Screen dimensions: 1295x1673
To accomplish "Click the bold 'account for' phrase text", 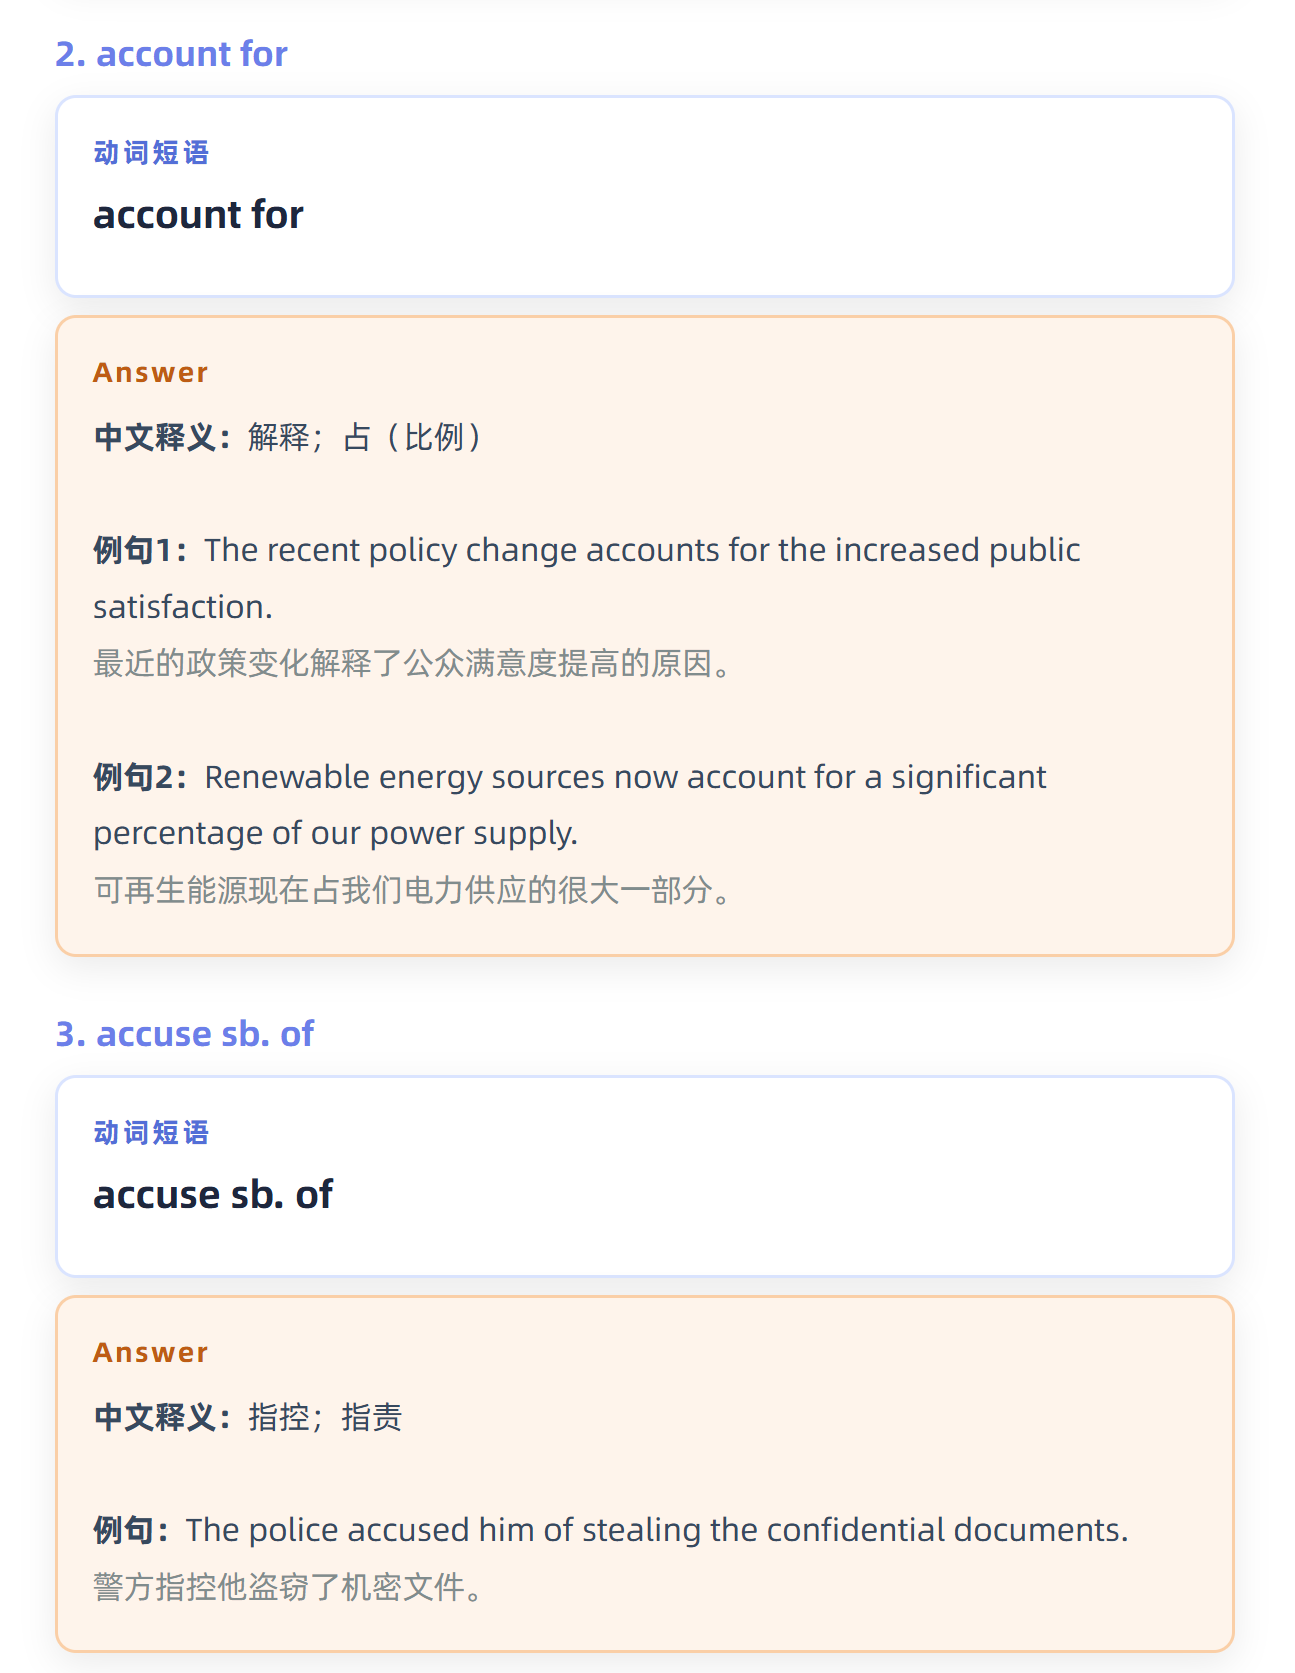I will 198,215.
